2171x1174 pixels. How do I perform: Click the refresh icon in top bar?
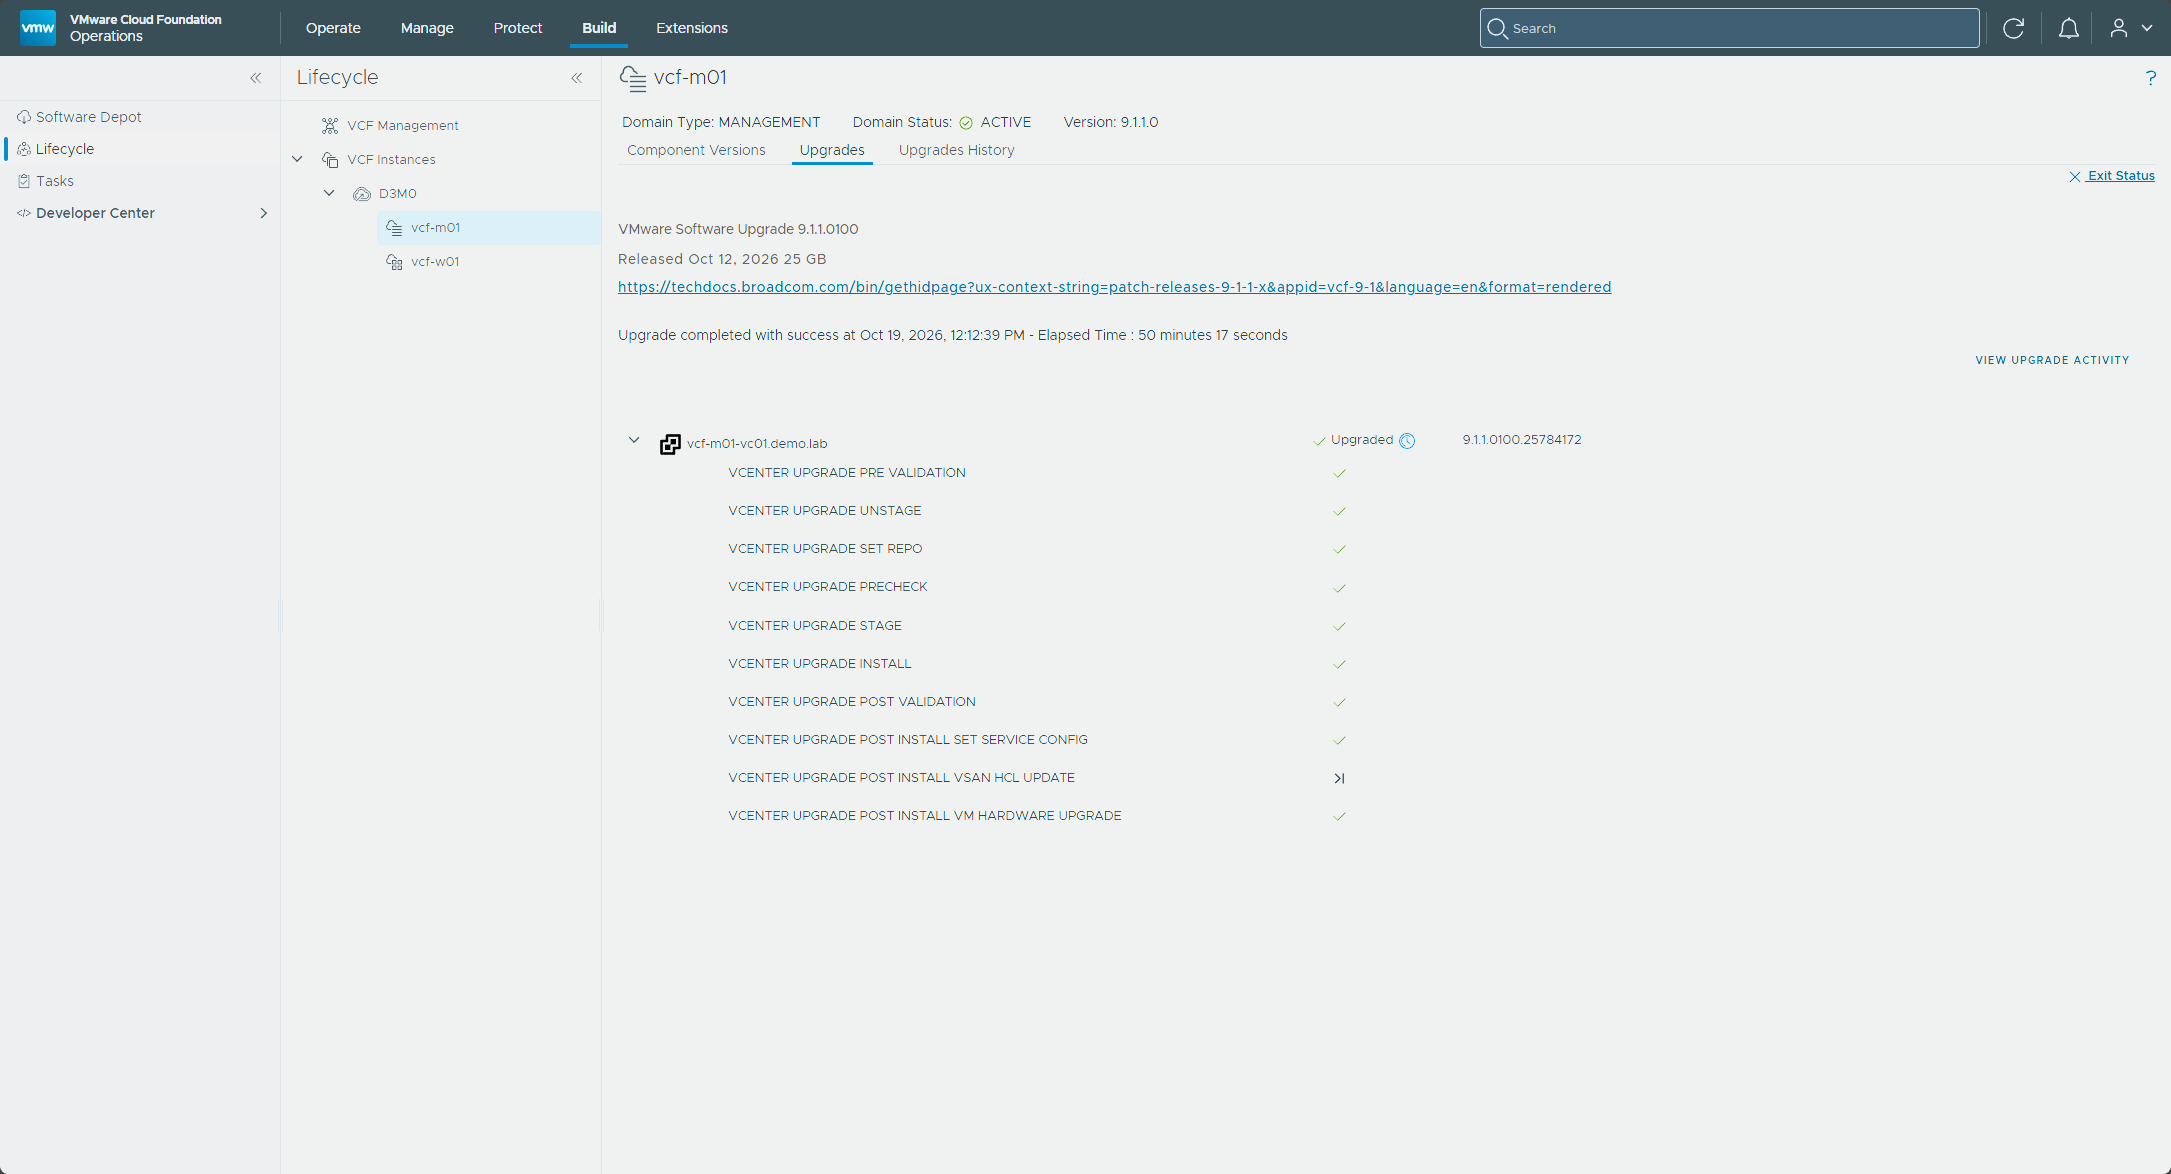(2013, 28)
